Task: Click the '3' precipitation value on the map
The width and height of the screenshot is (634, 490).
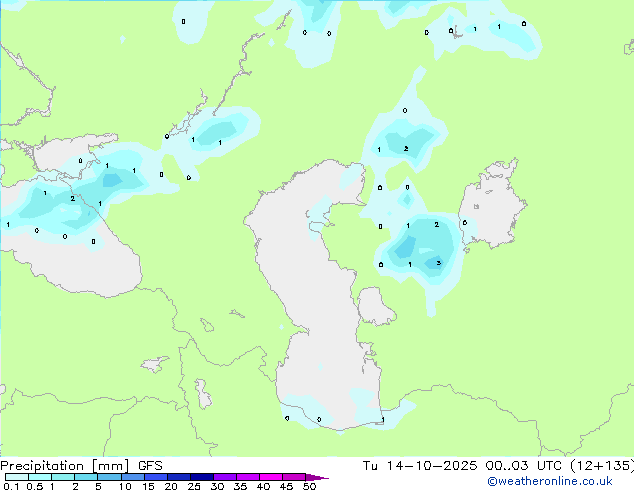Action: pyautogui.click(x=439, y=263)
